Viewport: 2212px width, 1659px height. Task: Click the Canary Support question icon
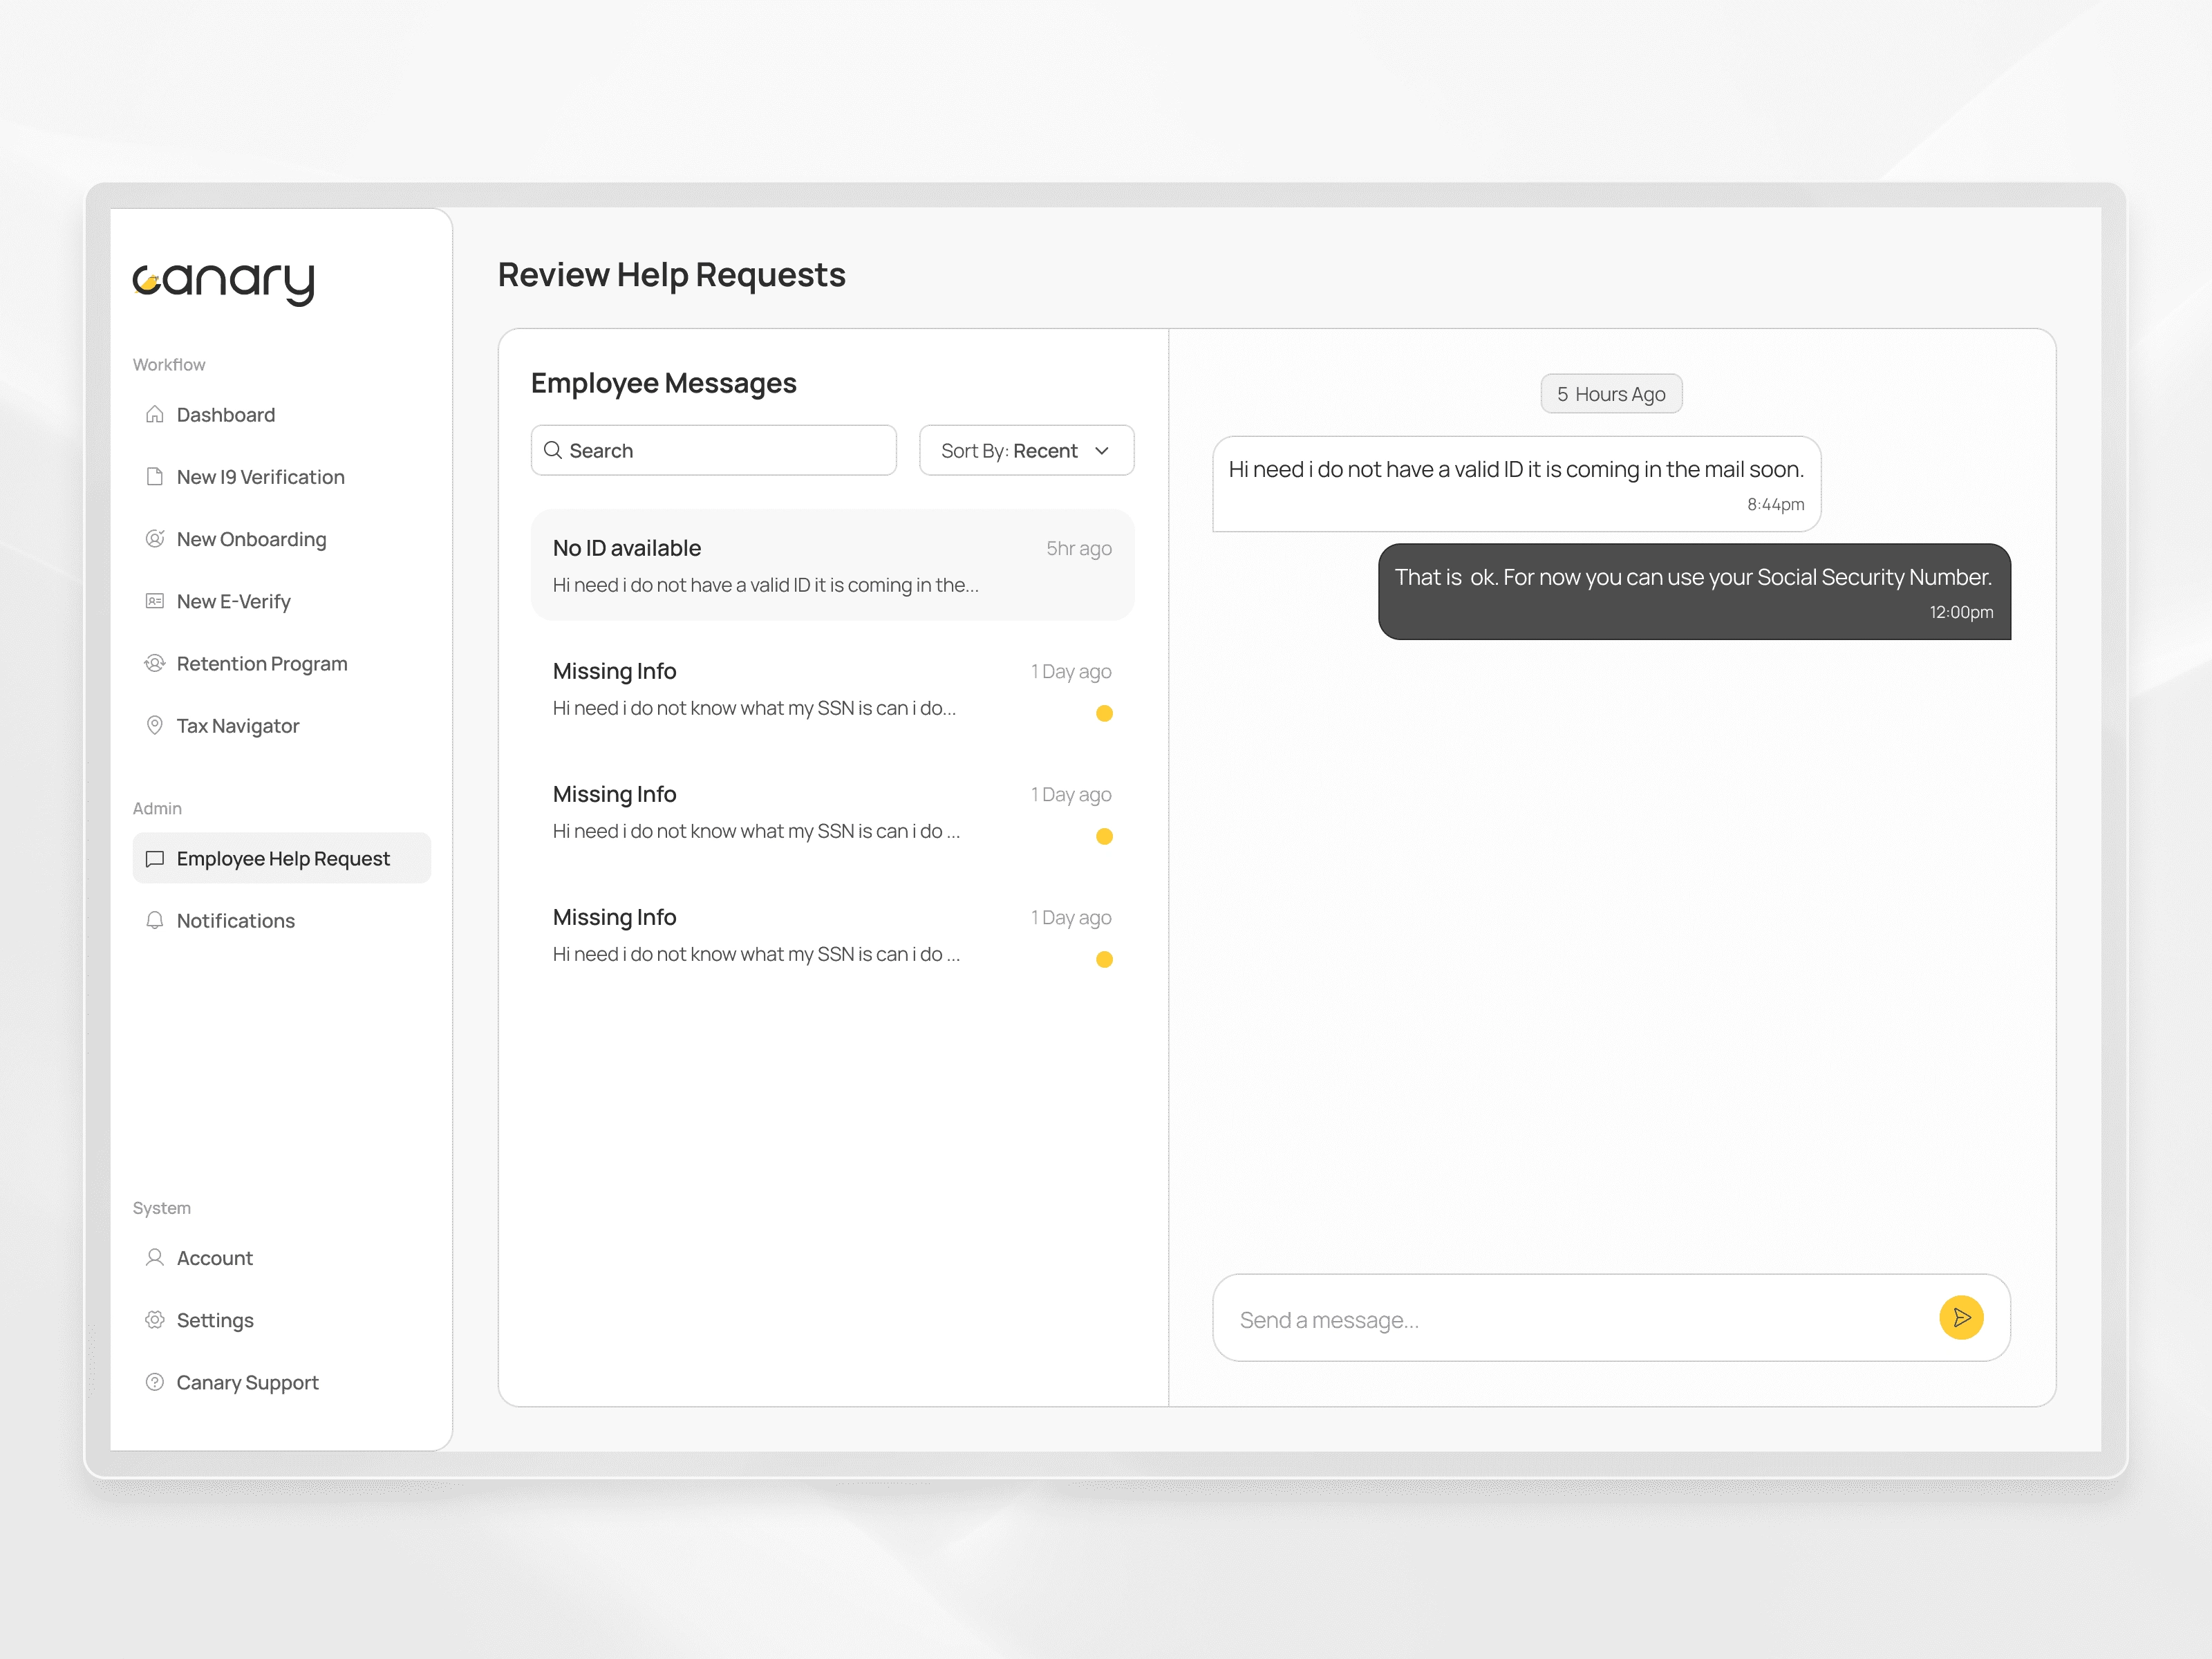154,1382
